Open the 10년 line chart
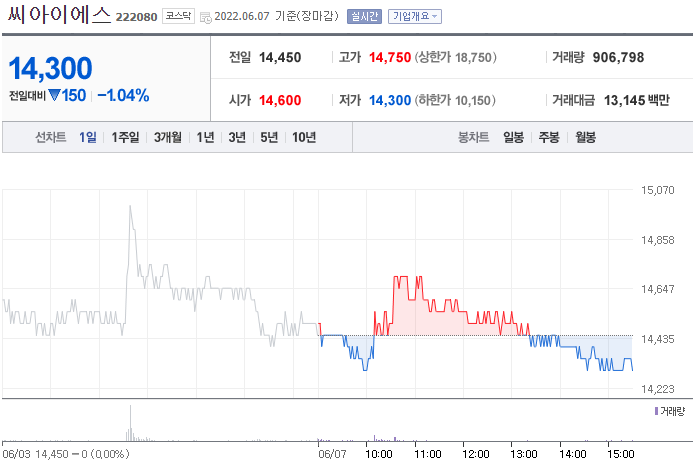 (x=304, y=137)
